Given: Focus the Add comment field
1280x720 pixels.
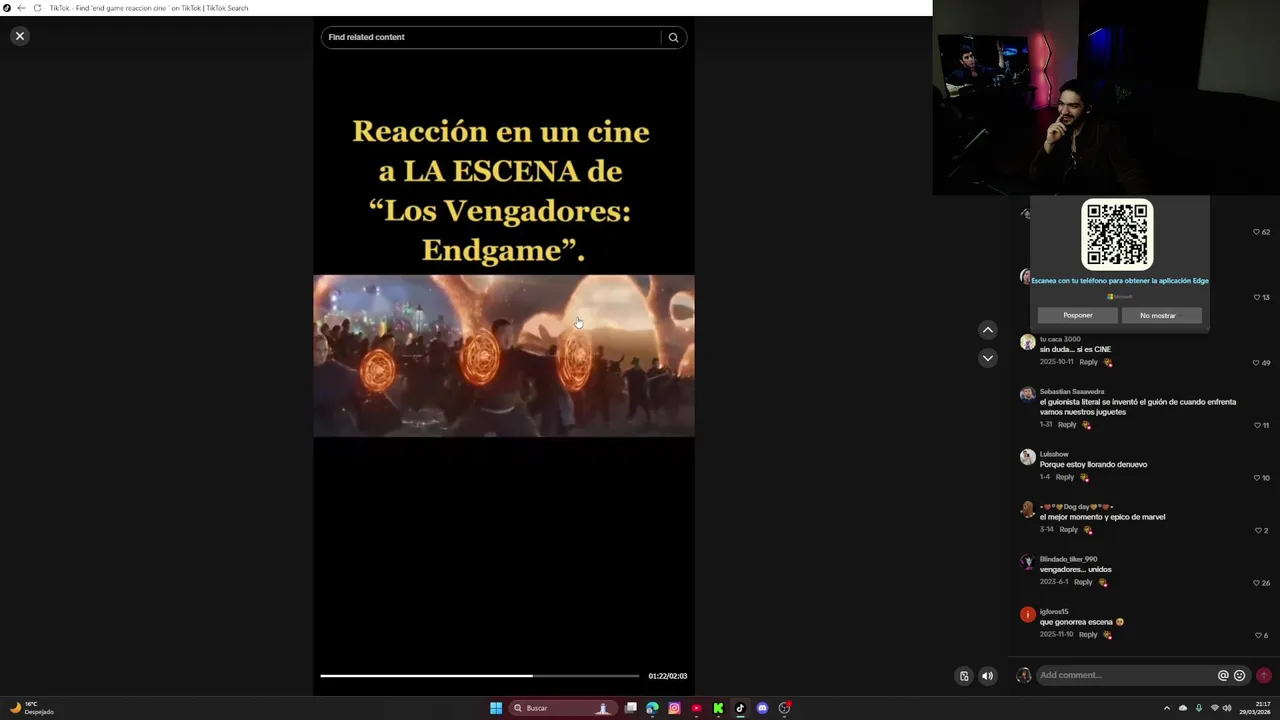Looking at the screenshot, I should (x=1125, y=675).
